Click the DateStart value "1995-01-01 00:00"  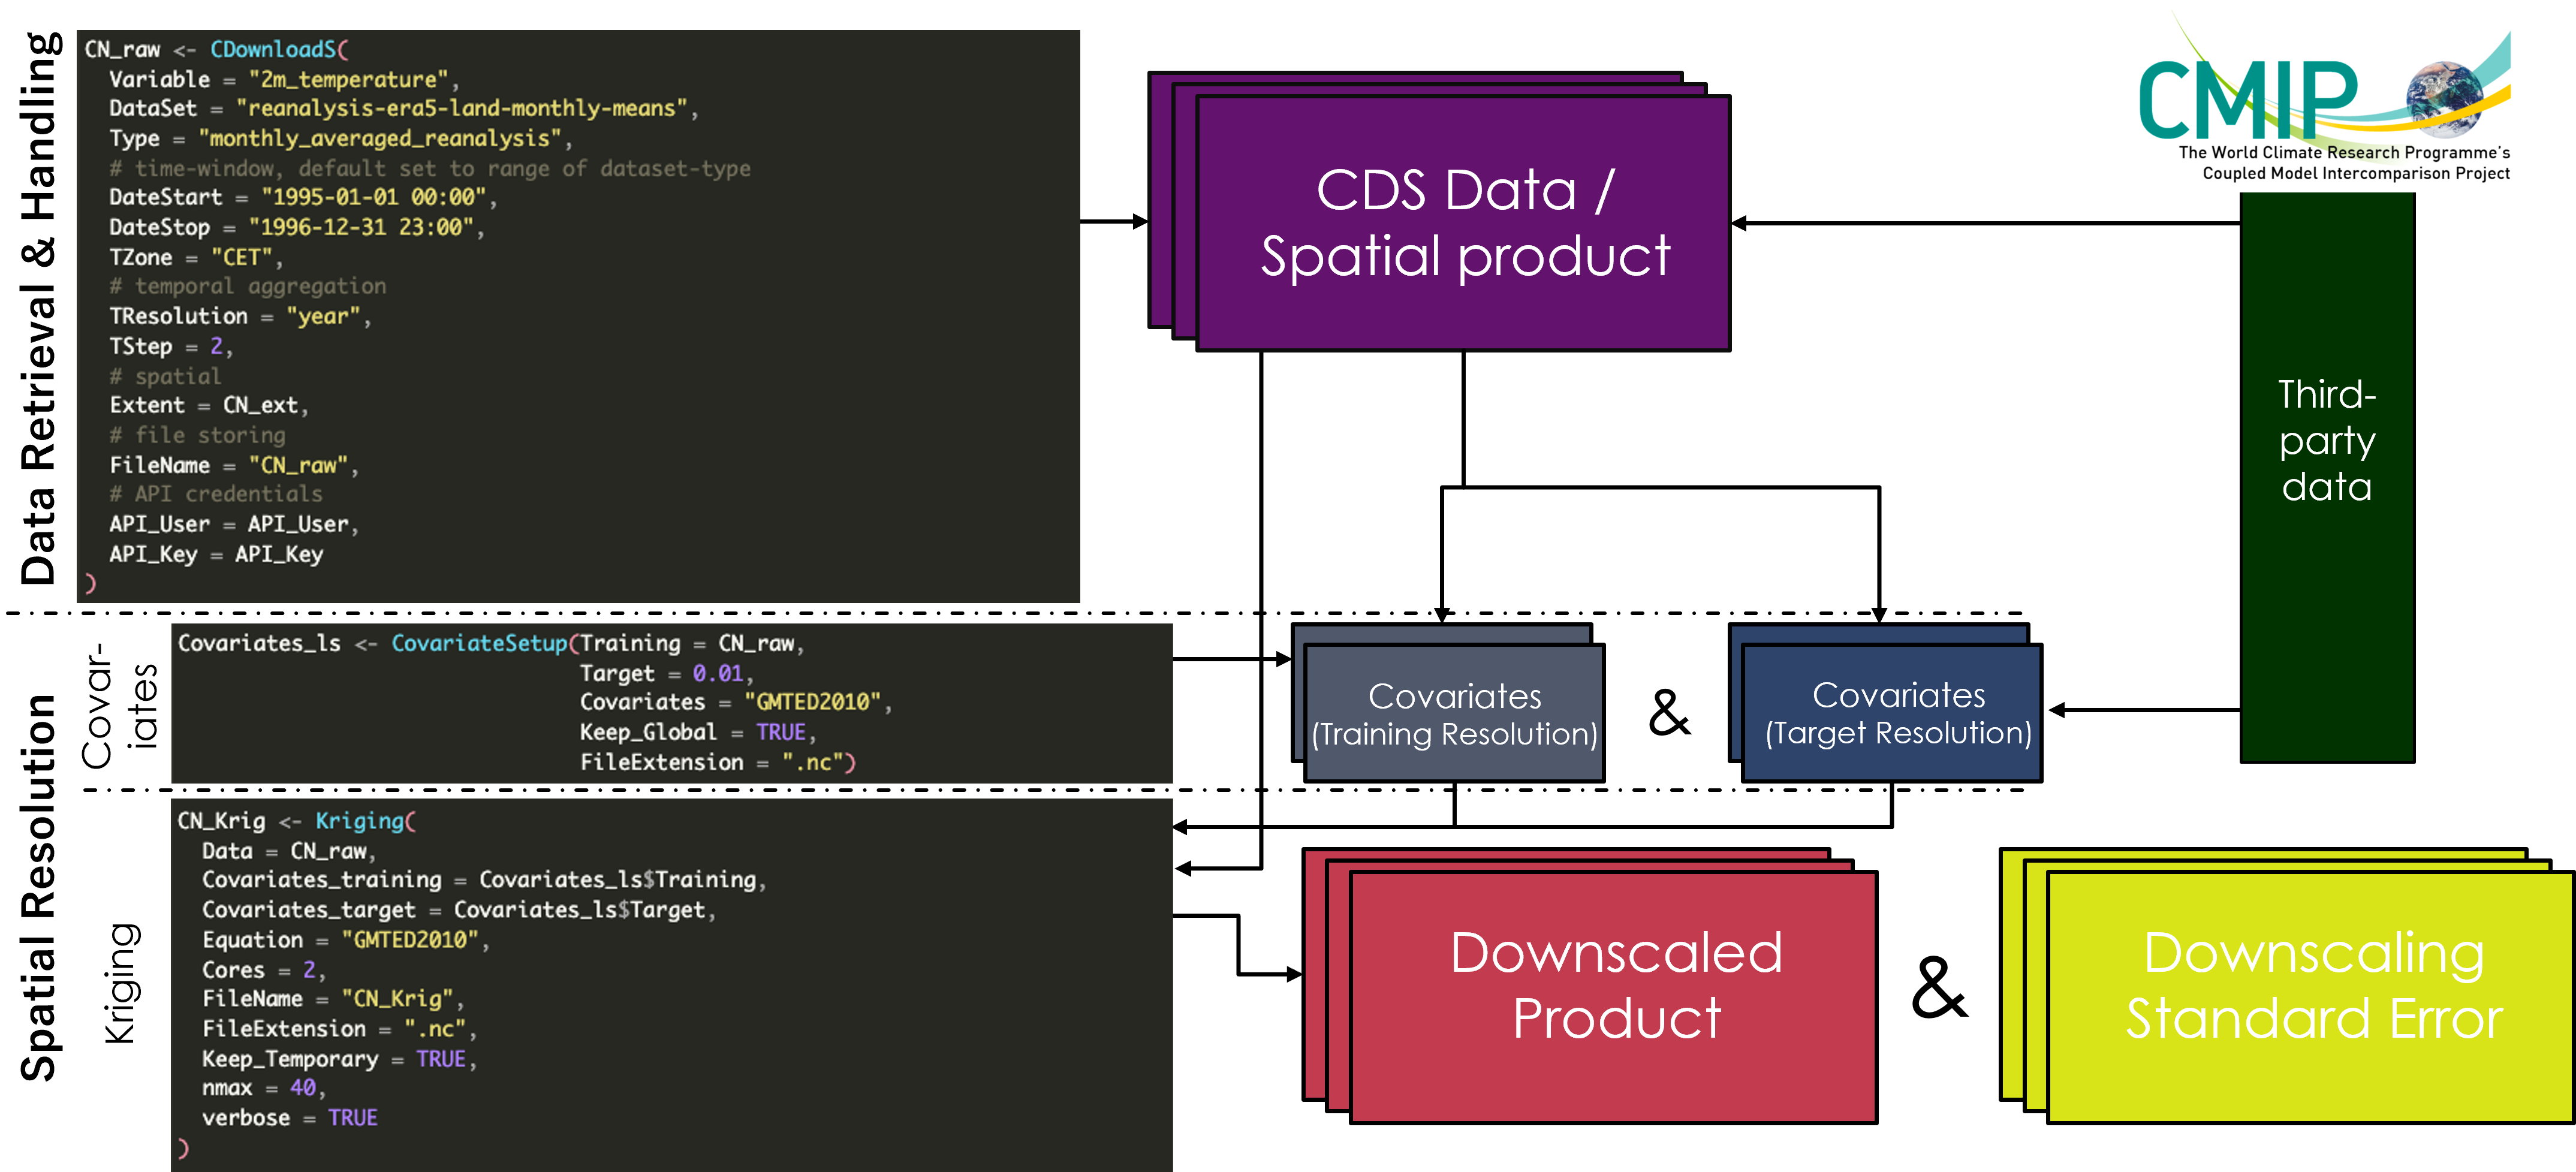tap(373, 197)
